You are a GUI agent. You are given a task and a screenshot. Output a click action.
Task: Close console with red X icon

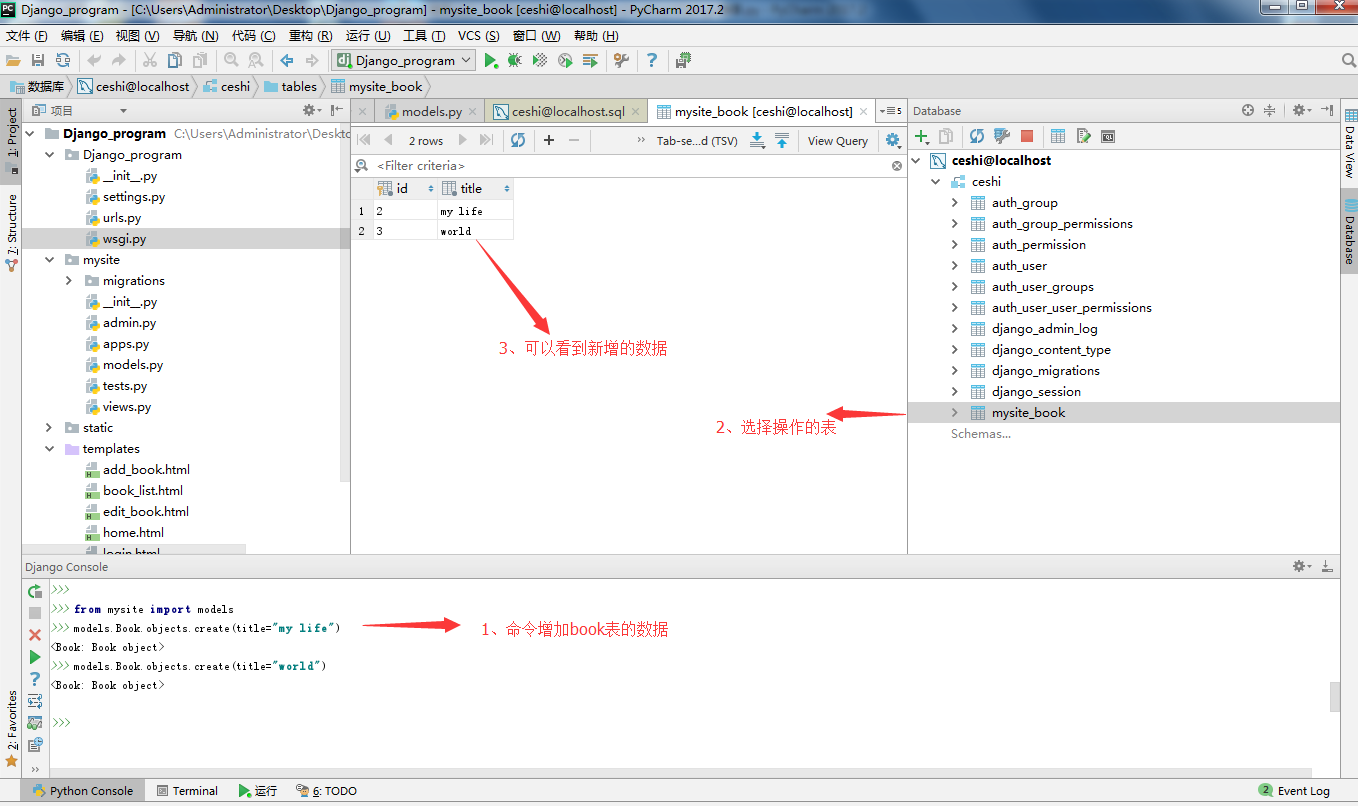pyautogui.click(x=35, y=635)
